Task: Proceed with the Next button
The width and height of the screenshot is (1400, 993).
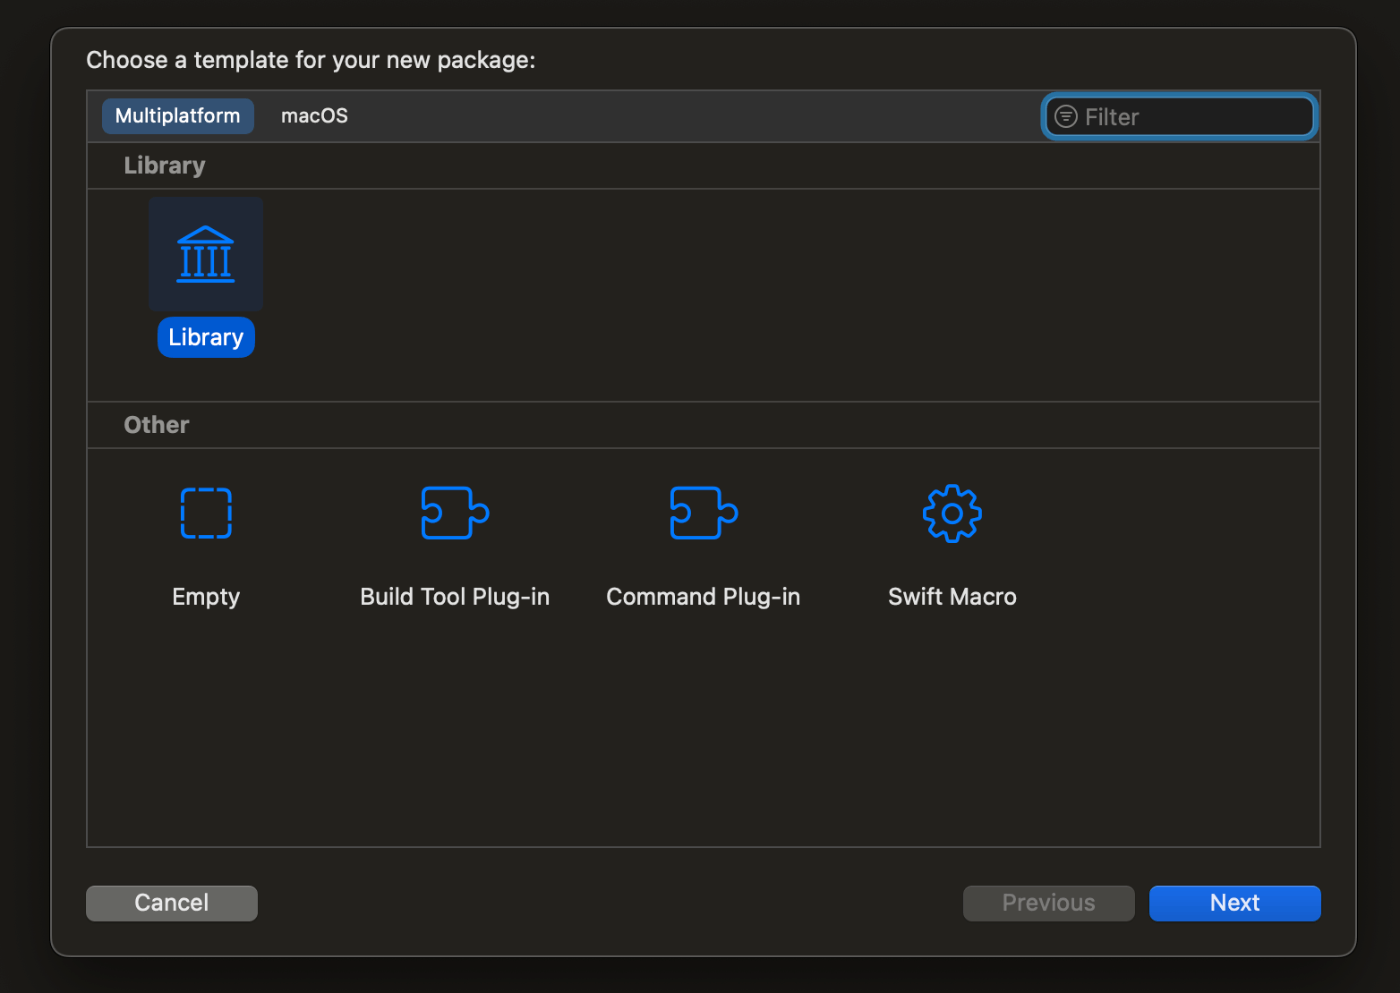Action: (1234, 903)
